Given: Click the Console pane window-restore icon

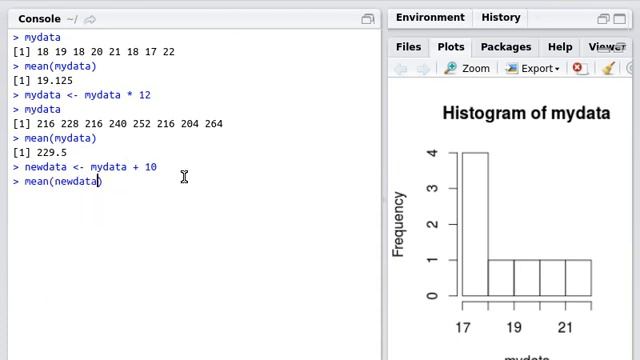Looking at the screenshot, I should click(x=368, y=19).
